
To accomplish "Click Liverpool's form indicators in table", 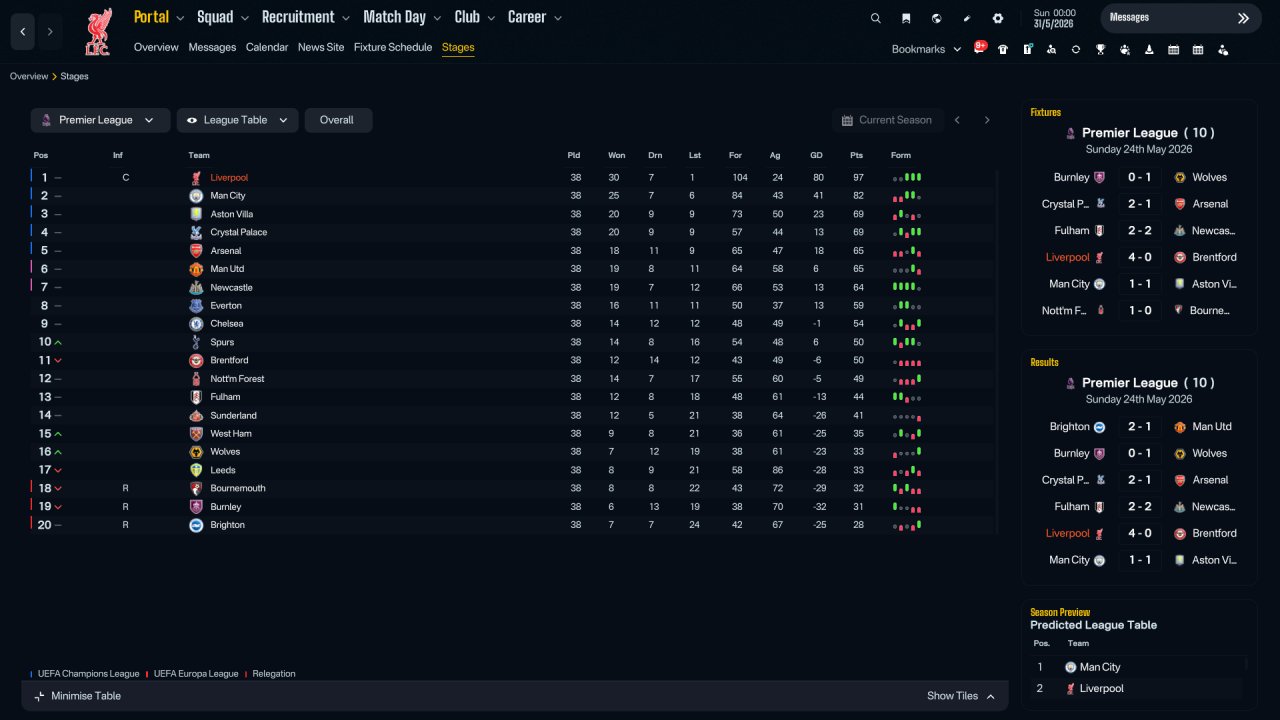I will [907, 178].
